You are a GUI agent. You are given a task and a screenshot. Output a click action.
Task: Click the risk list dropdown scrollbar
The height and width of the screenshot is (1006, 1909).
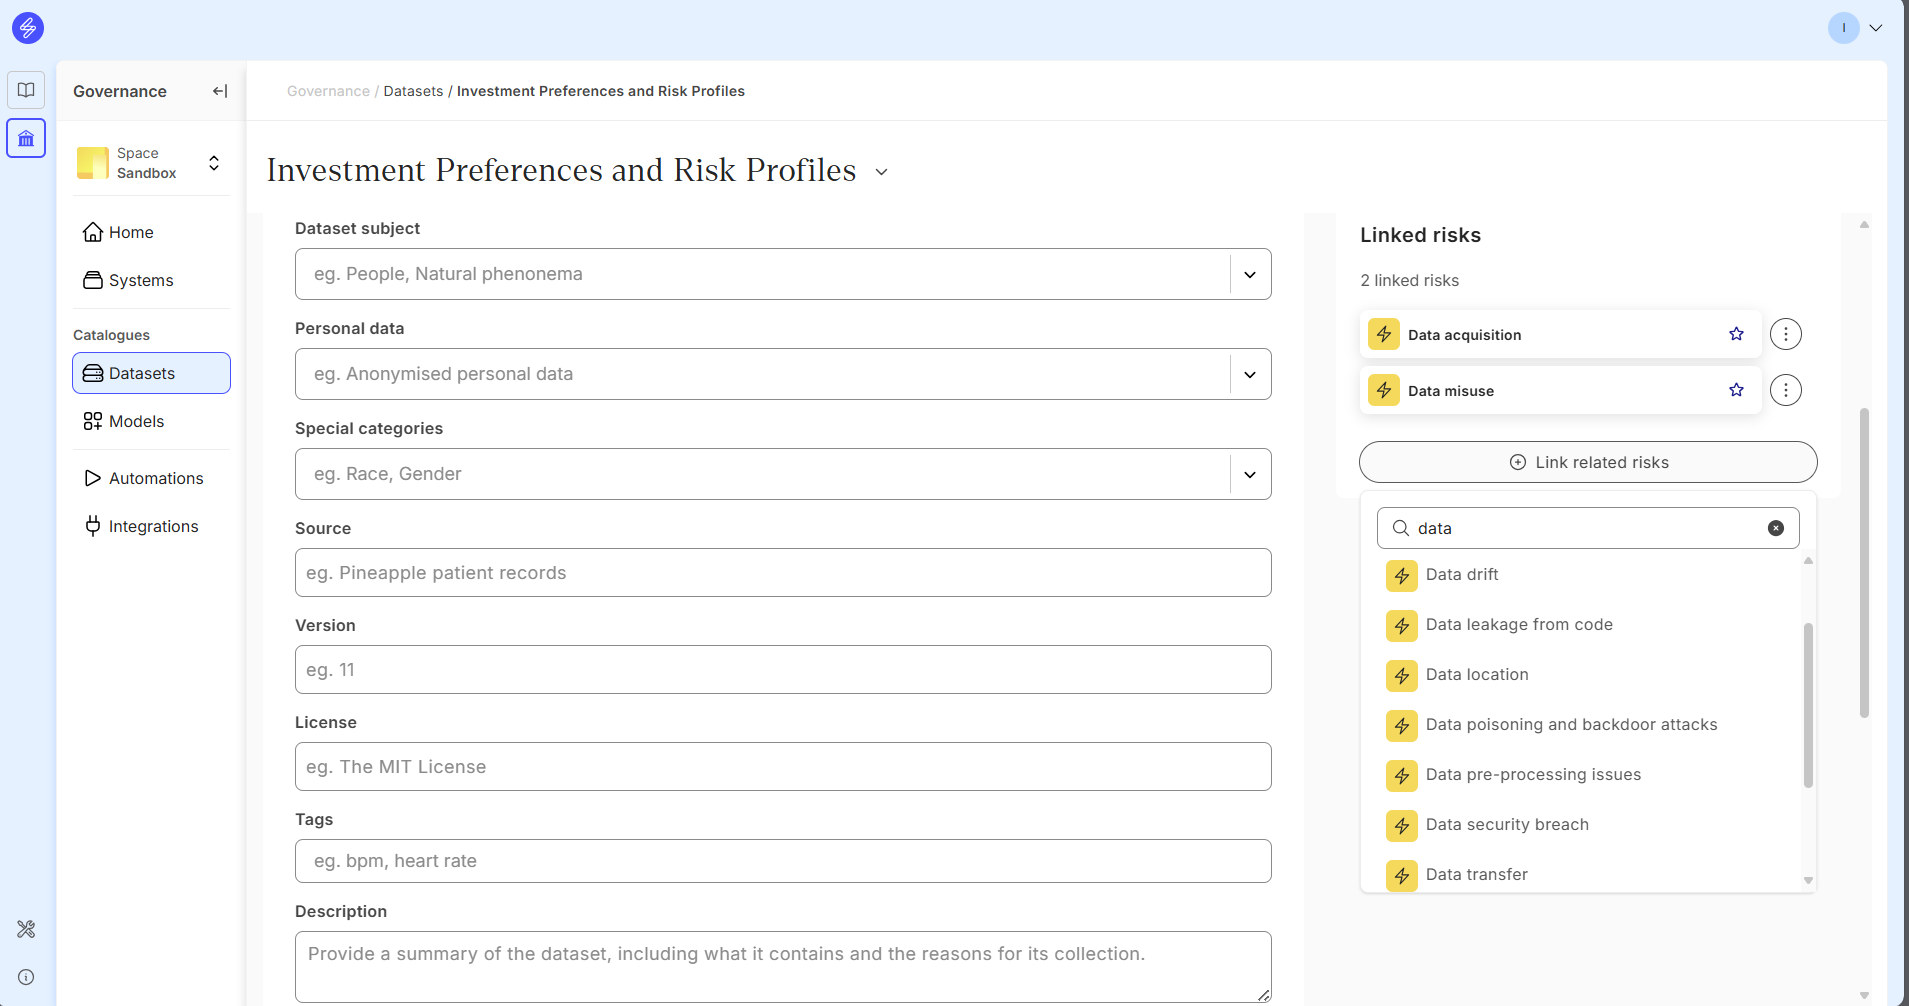(1807, 704)
